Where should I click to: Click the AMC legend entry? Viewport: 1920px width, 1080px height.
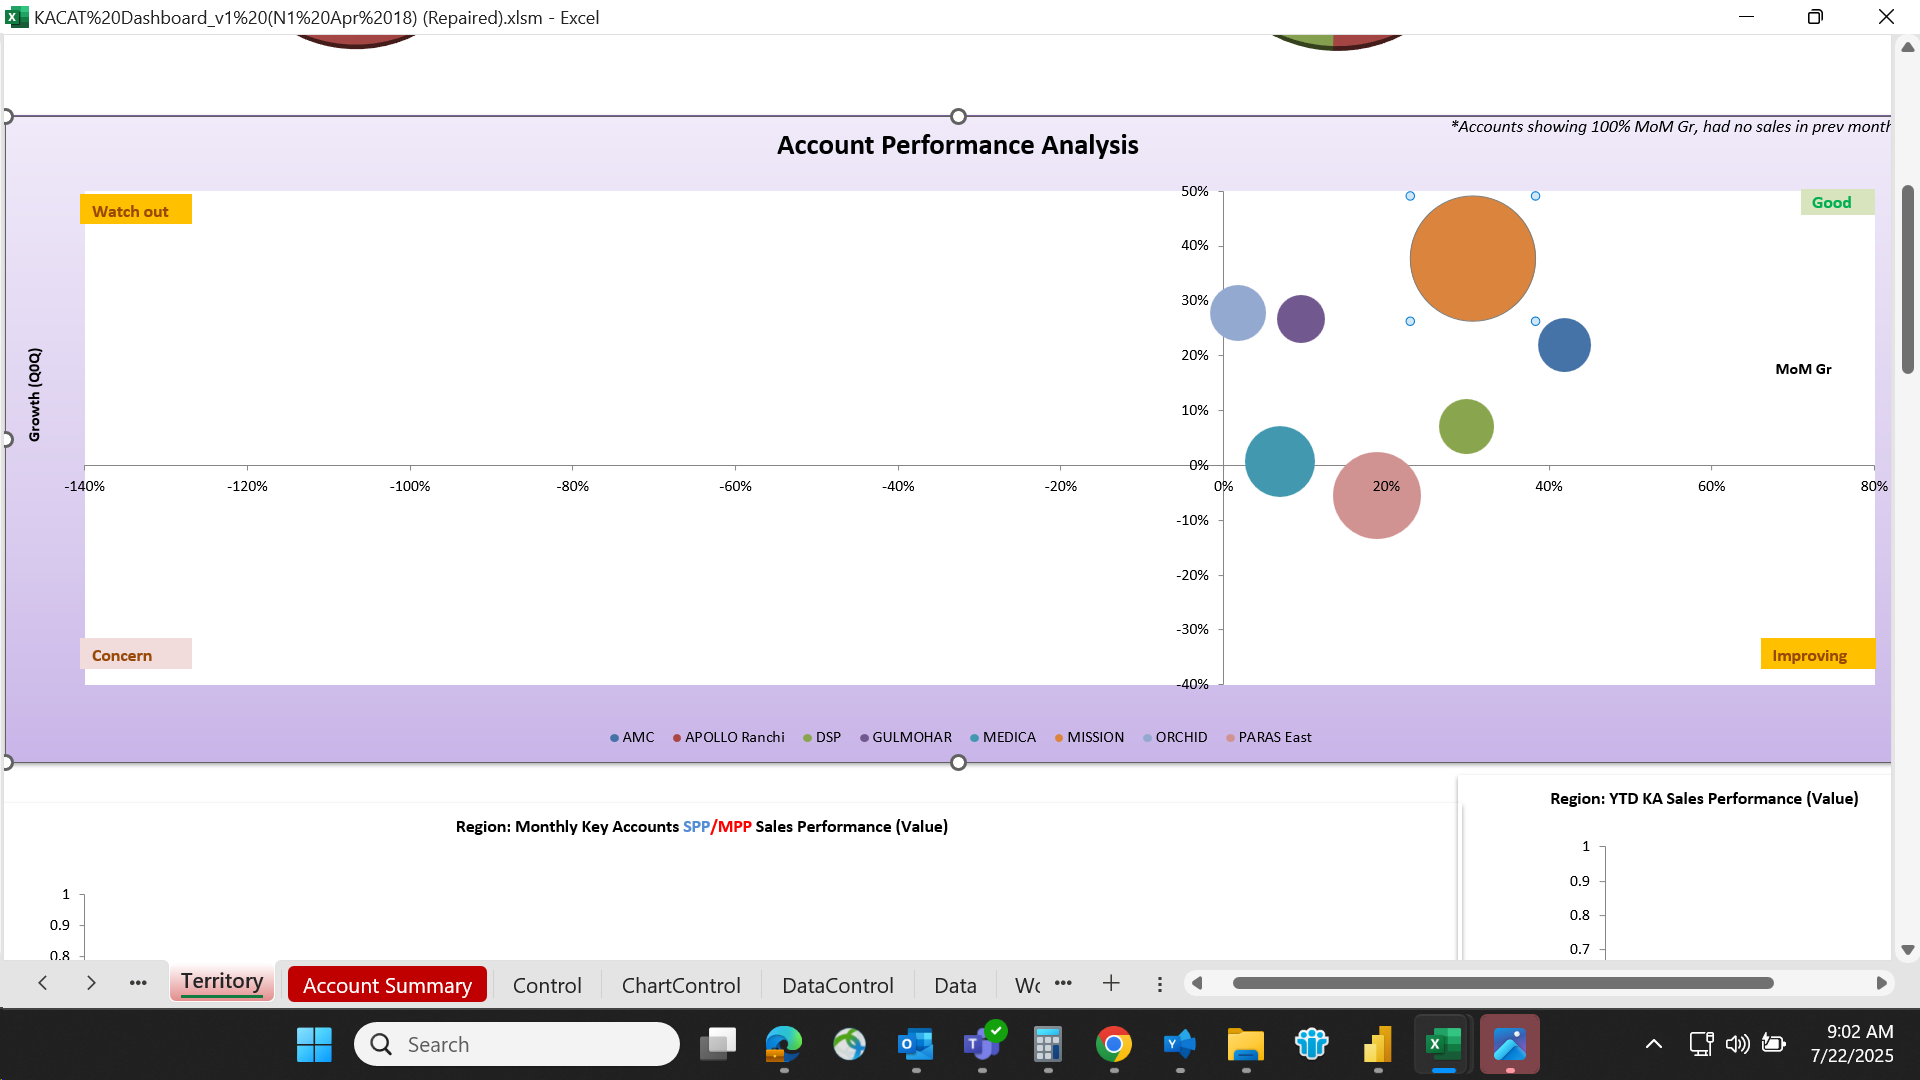pos(632,738)
